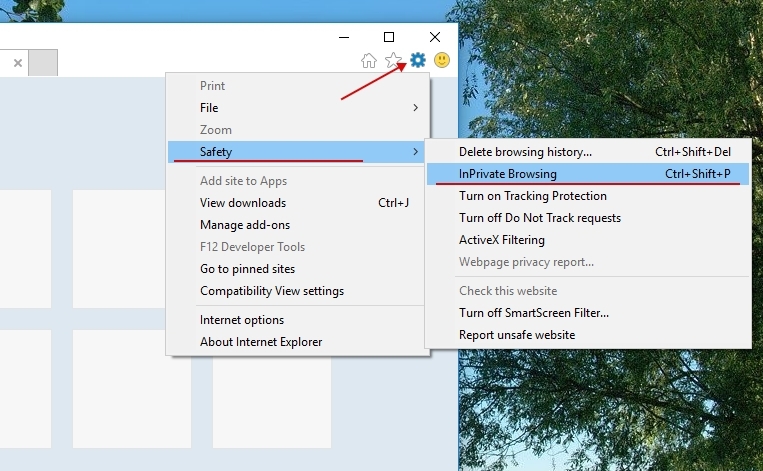
Task: Choose Delete browsing history...
Action: click(588, 152)
